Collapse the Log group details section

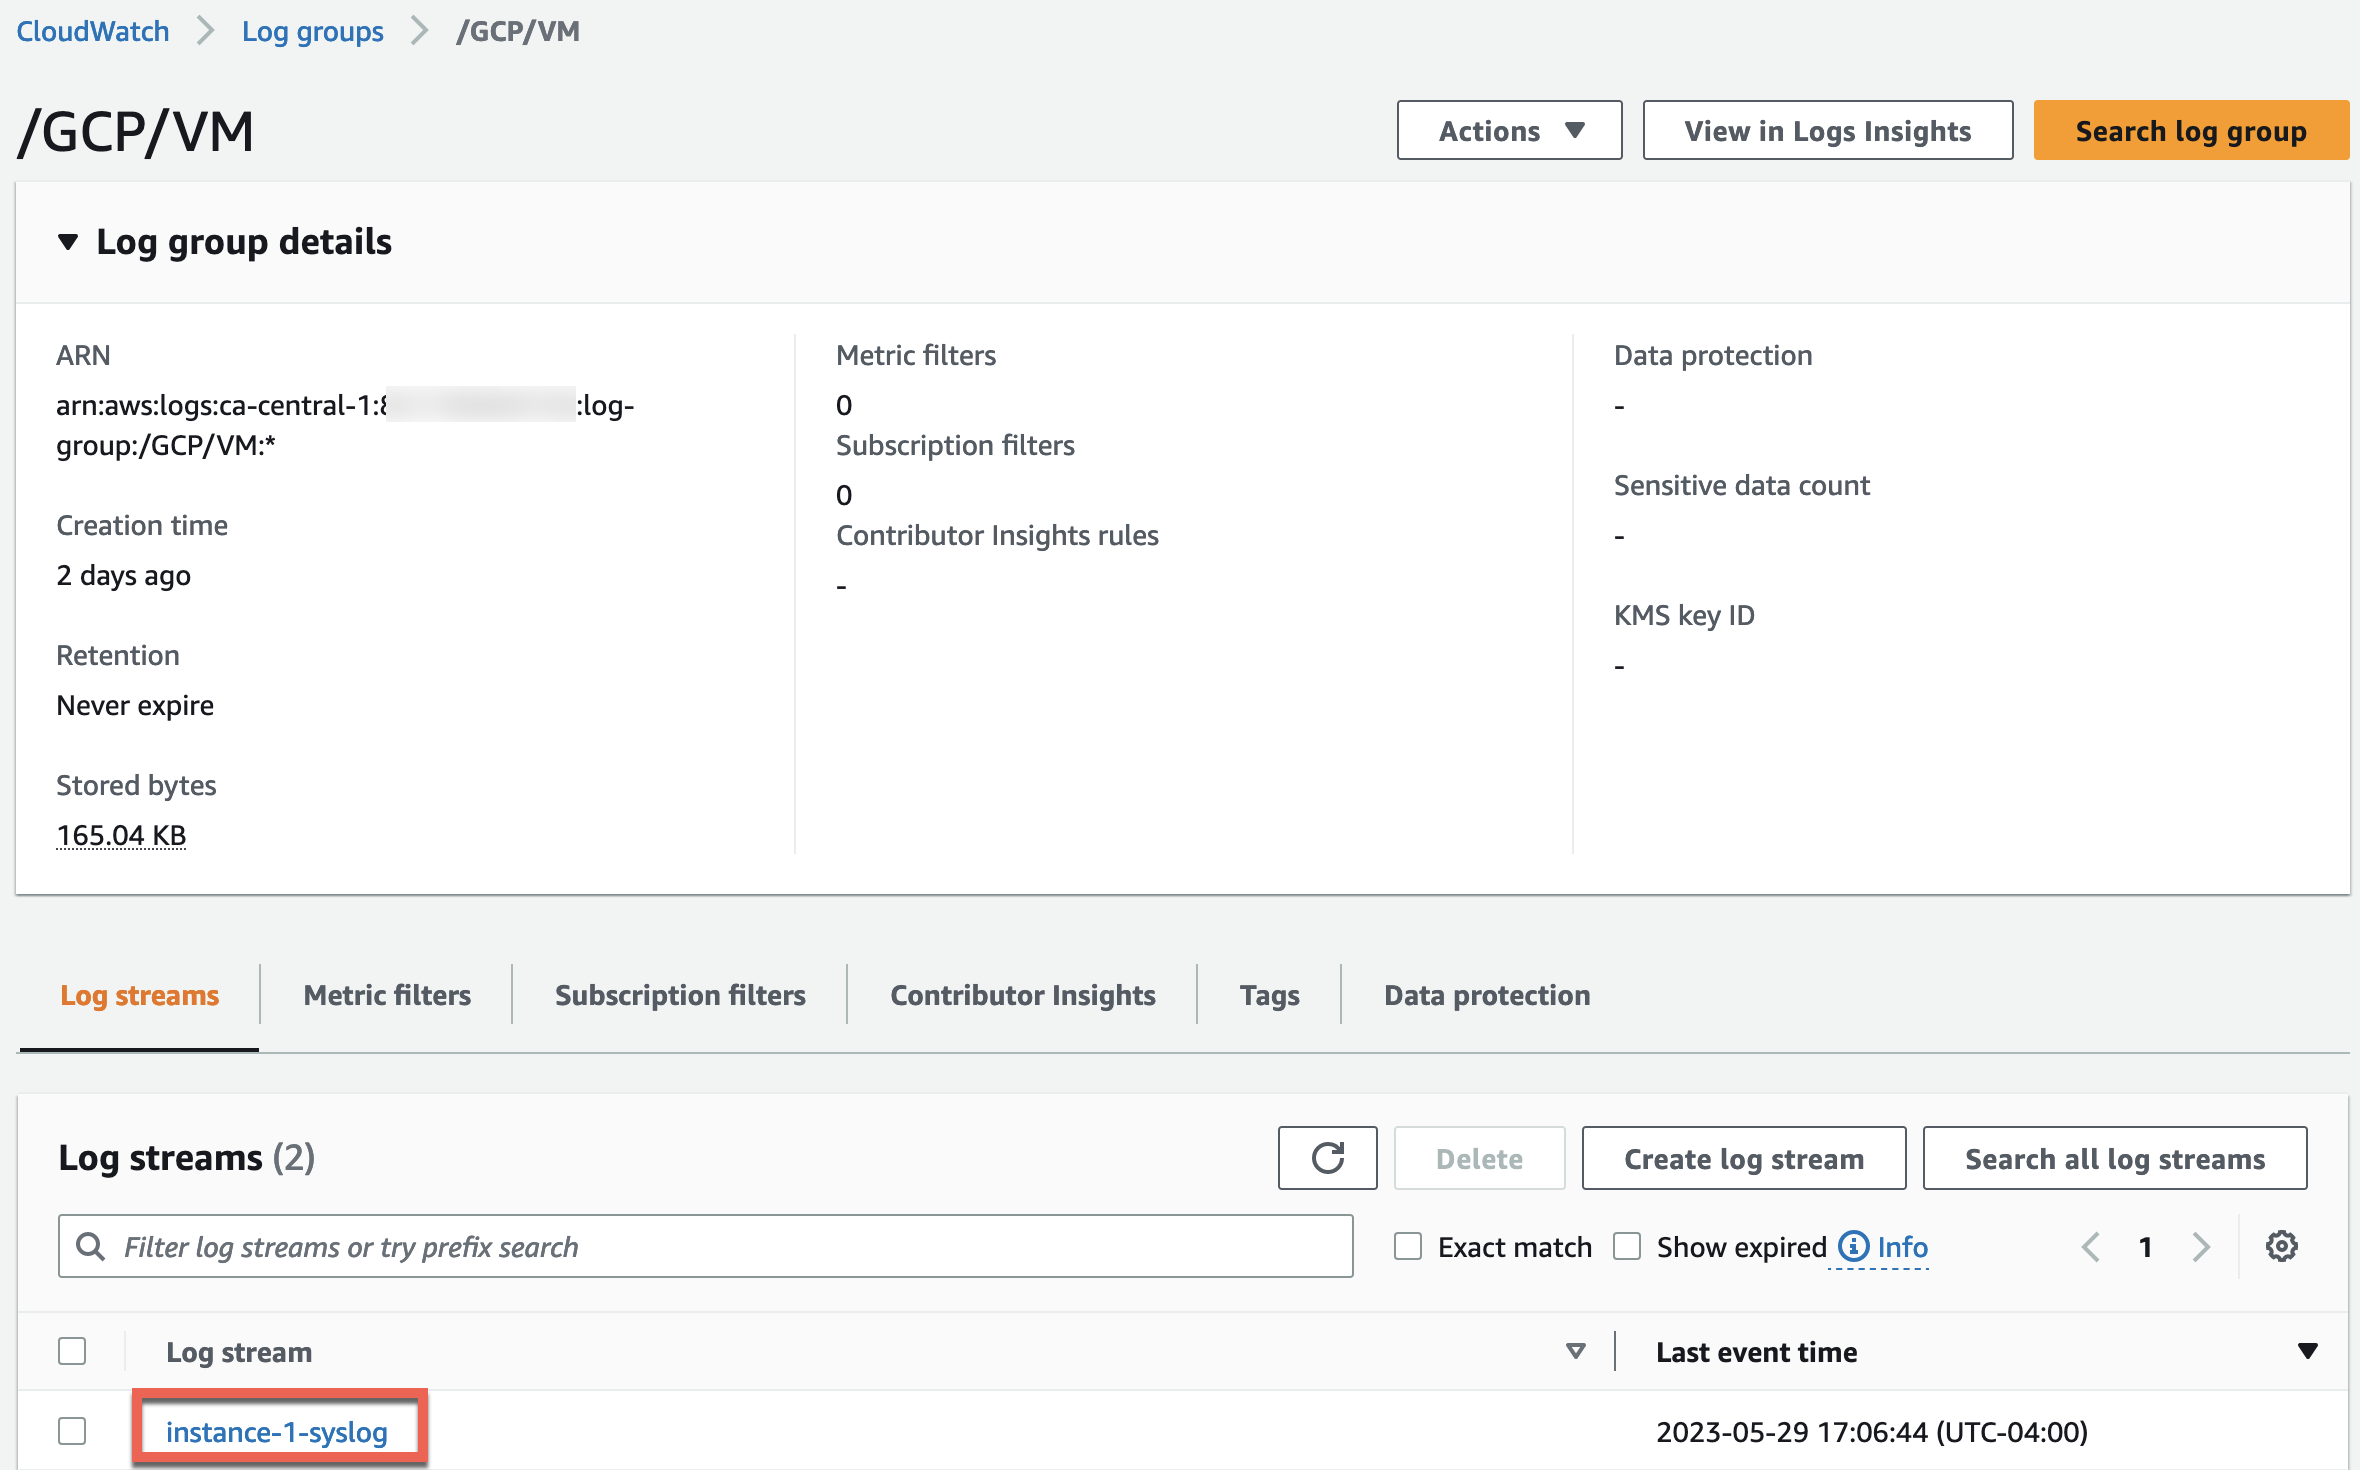[x=69, y=241]
